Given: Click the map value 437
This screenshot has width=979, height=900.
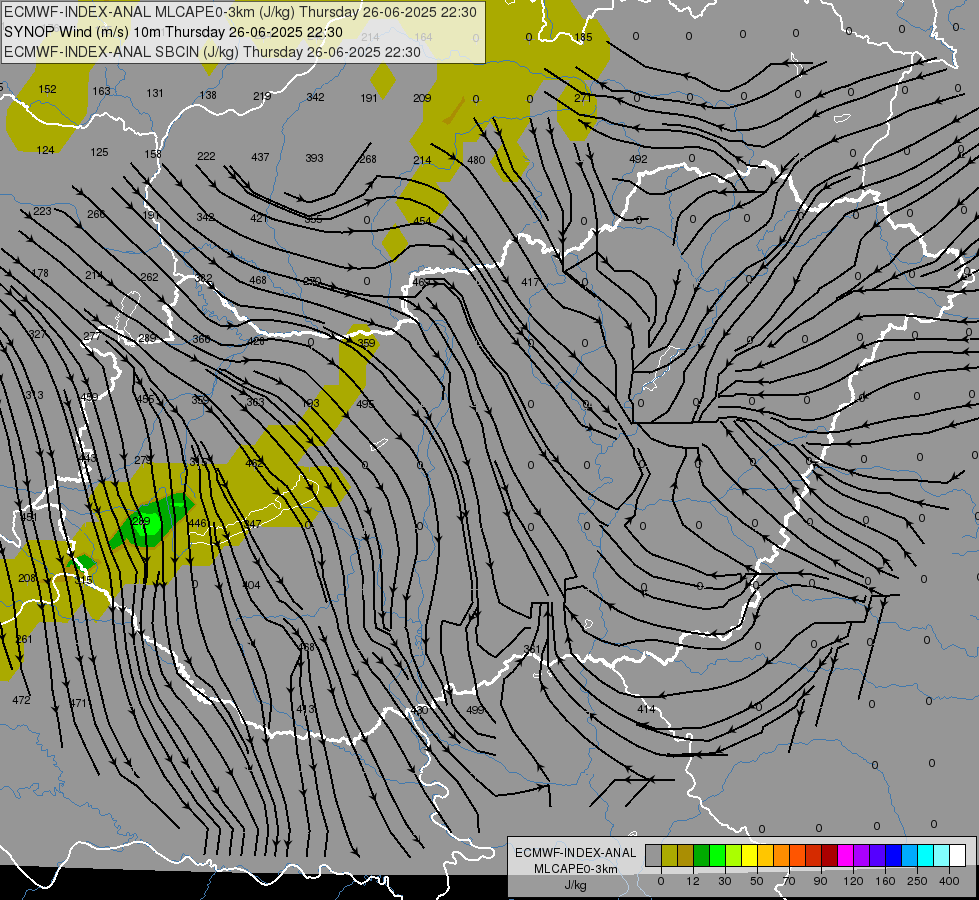Looking at the screenshot, I should [x=260, y=157].
